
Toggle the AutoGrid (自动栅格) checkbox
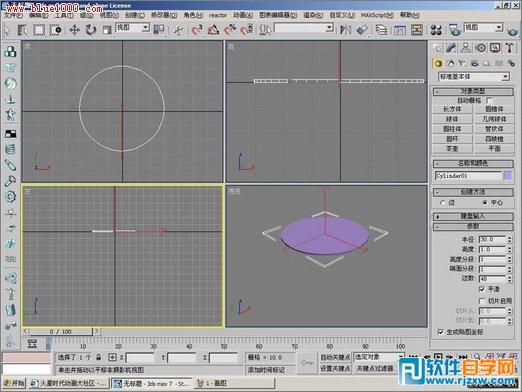pos(489,100)
